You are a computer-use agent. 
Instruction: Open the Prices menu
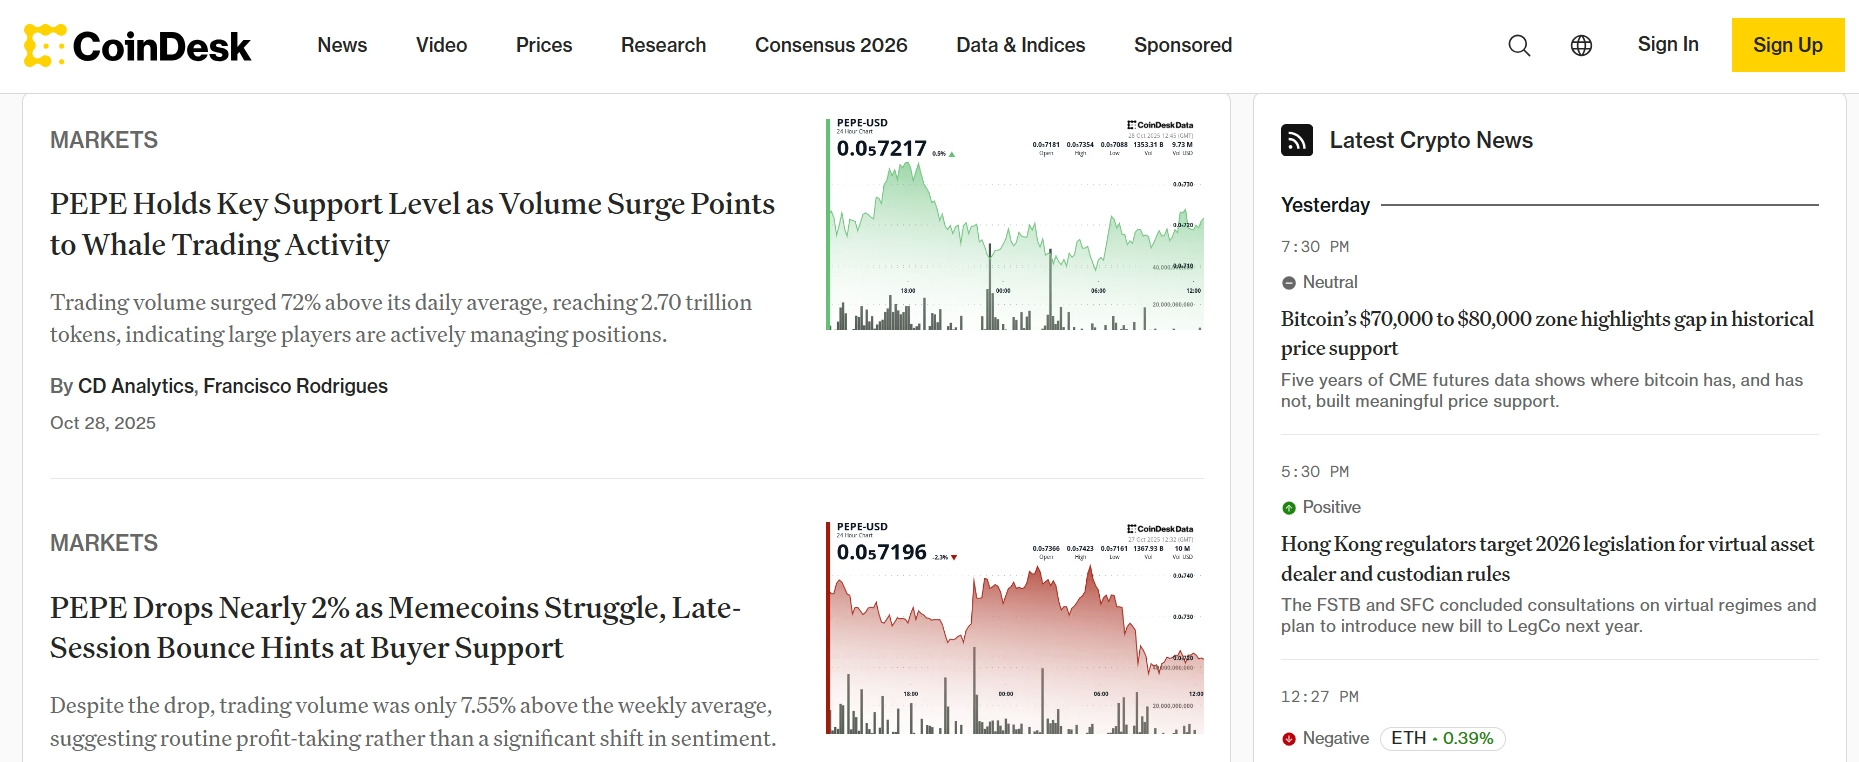coord(544,45)
